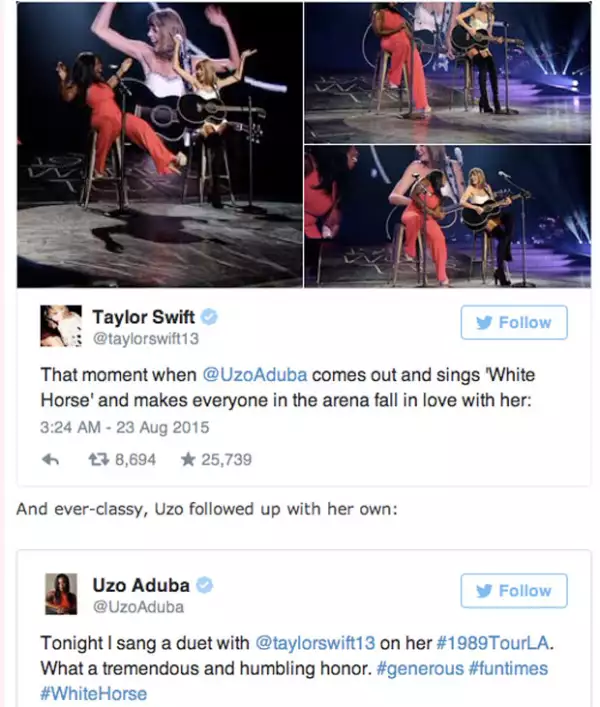Click the Taylor Swift display name

click(x=144, y=317)
